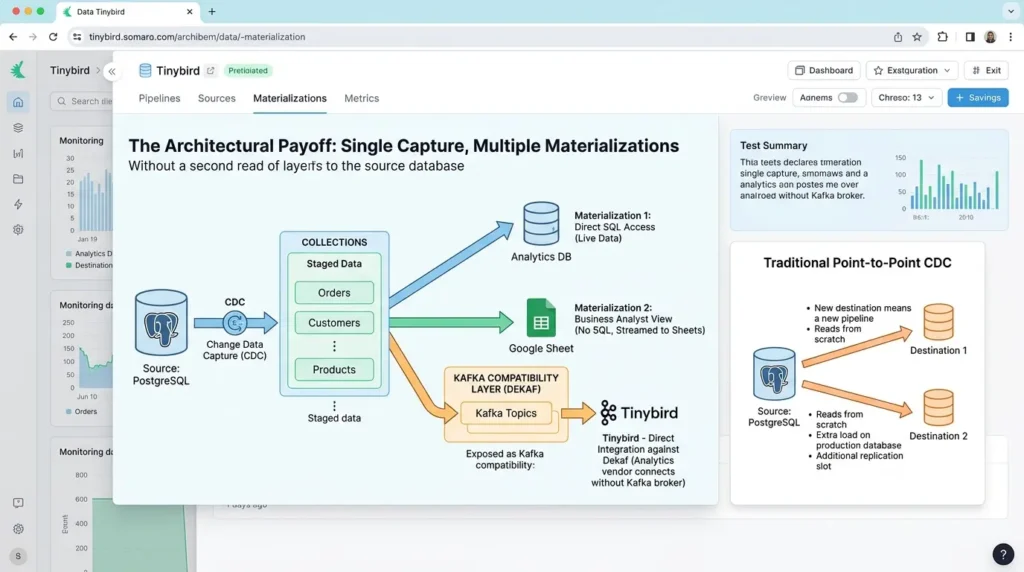Open the help question mark button
1024x572 pixels.
click(x=1003, y=554)
